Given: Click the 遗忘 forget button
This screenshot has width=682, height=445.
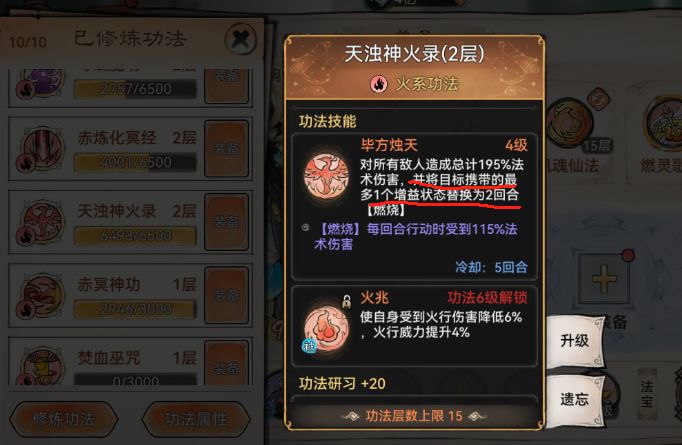Looking at the screenshot, I should (575, 399).
